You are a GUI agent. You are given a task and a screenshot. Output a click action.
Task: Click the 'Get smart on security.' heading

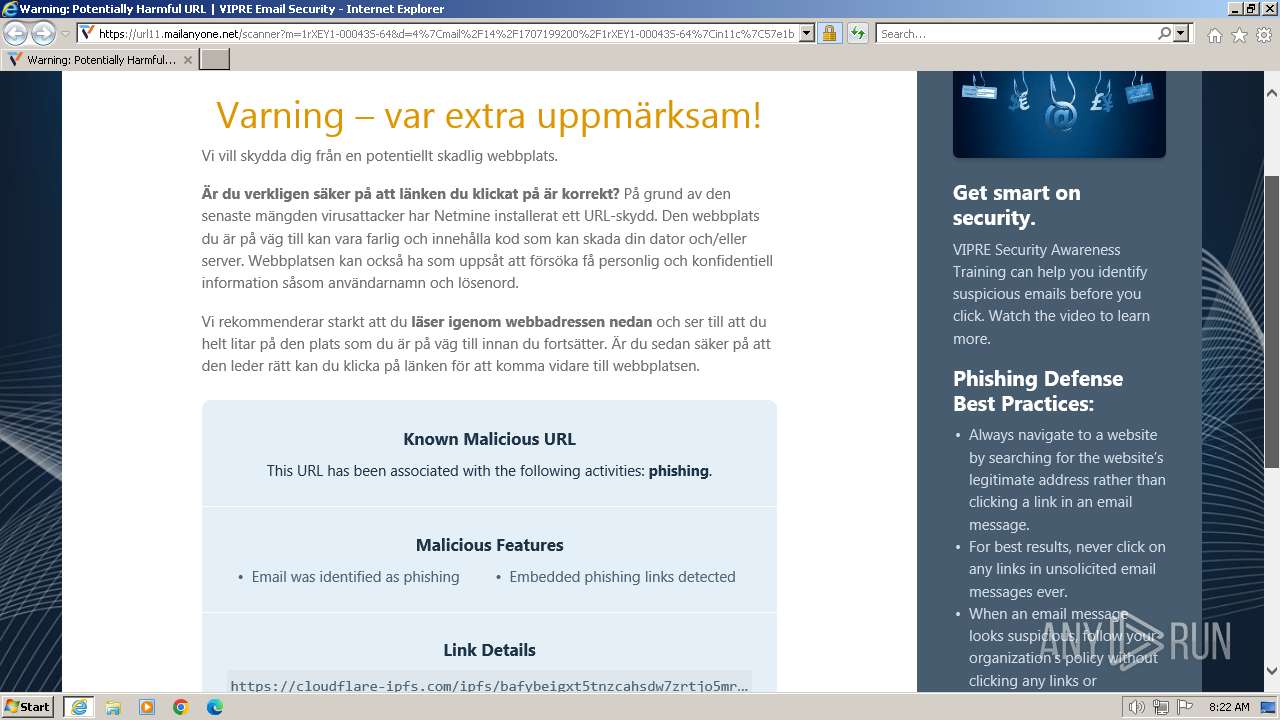1017,205
